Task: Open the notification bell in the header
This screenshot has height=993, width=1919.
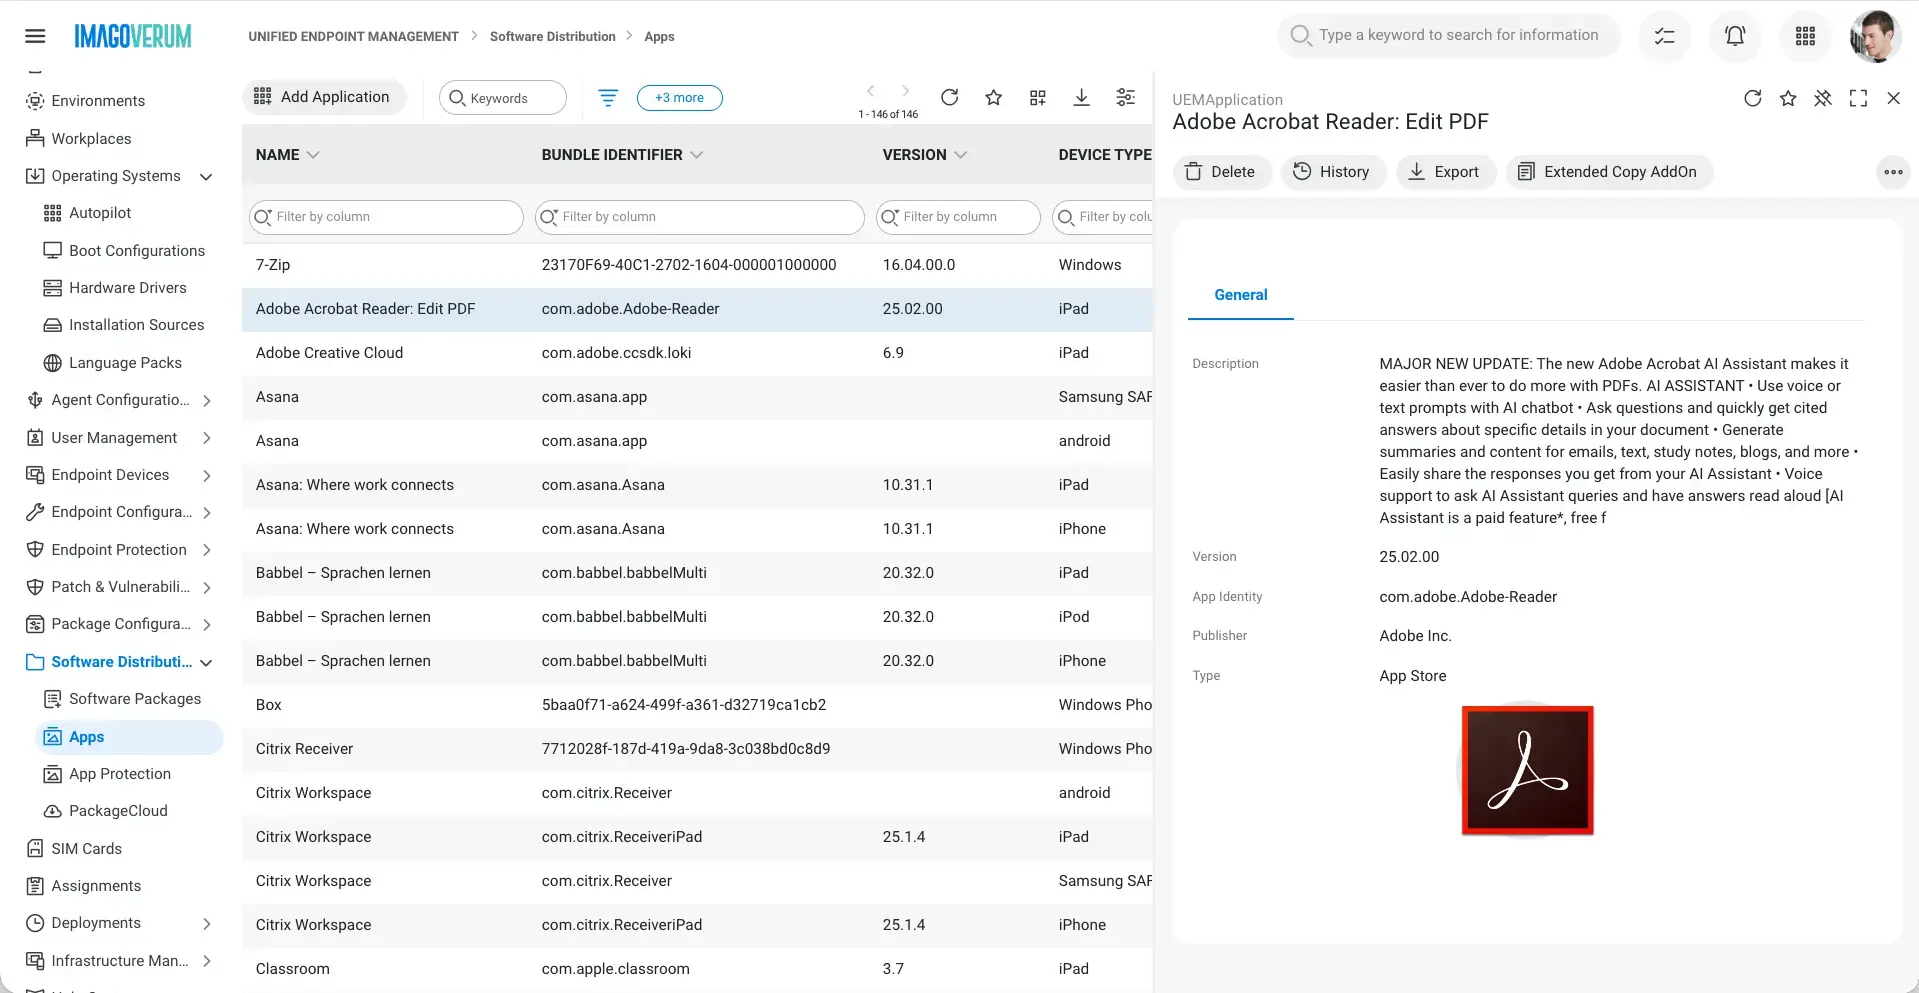Action: pyautogui.click(x=1734, y=36)
